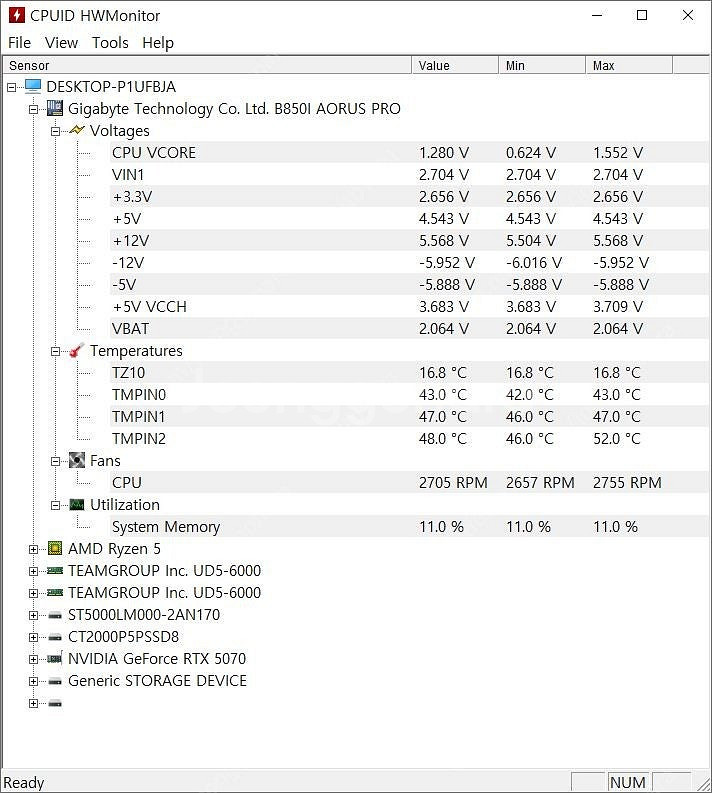Click the Utilization graph icon

pos(76,504)
